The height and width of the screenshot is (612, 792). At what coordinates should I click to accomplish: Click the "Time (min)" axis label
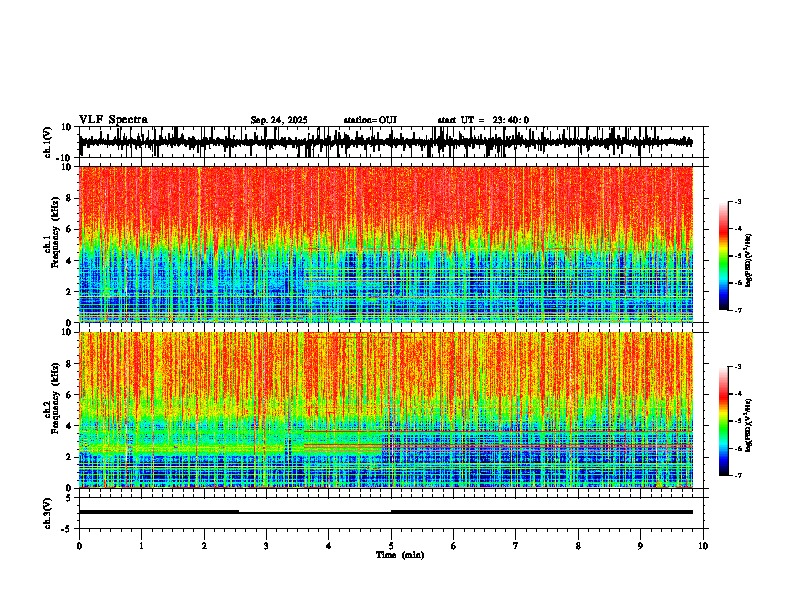pos(400,555)
